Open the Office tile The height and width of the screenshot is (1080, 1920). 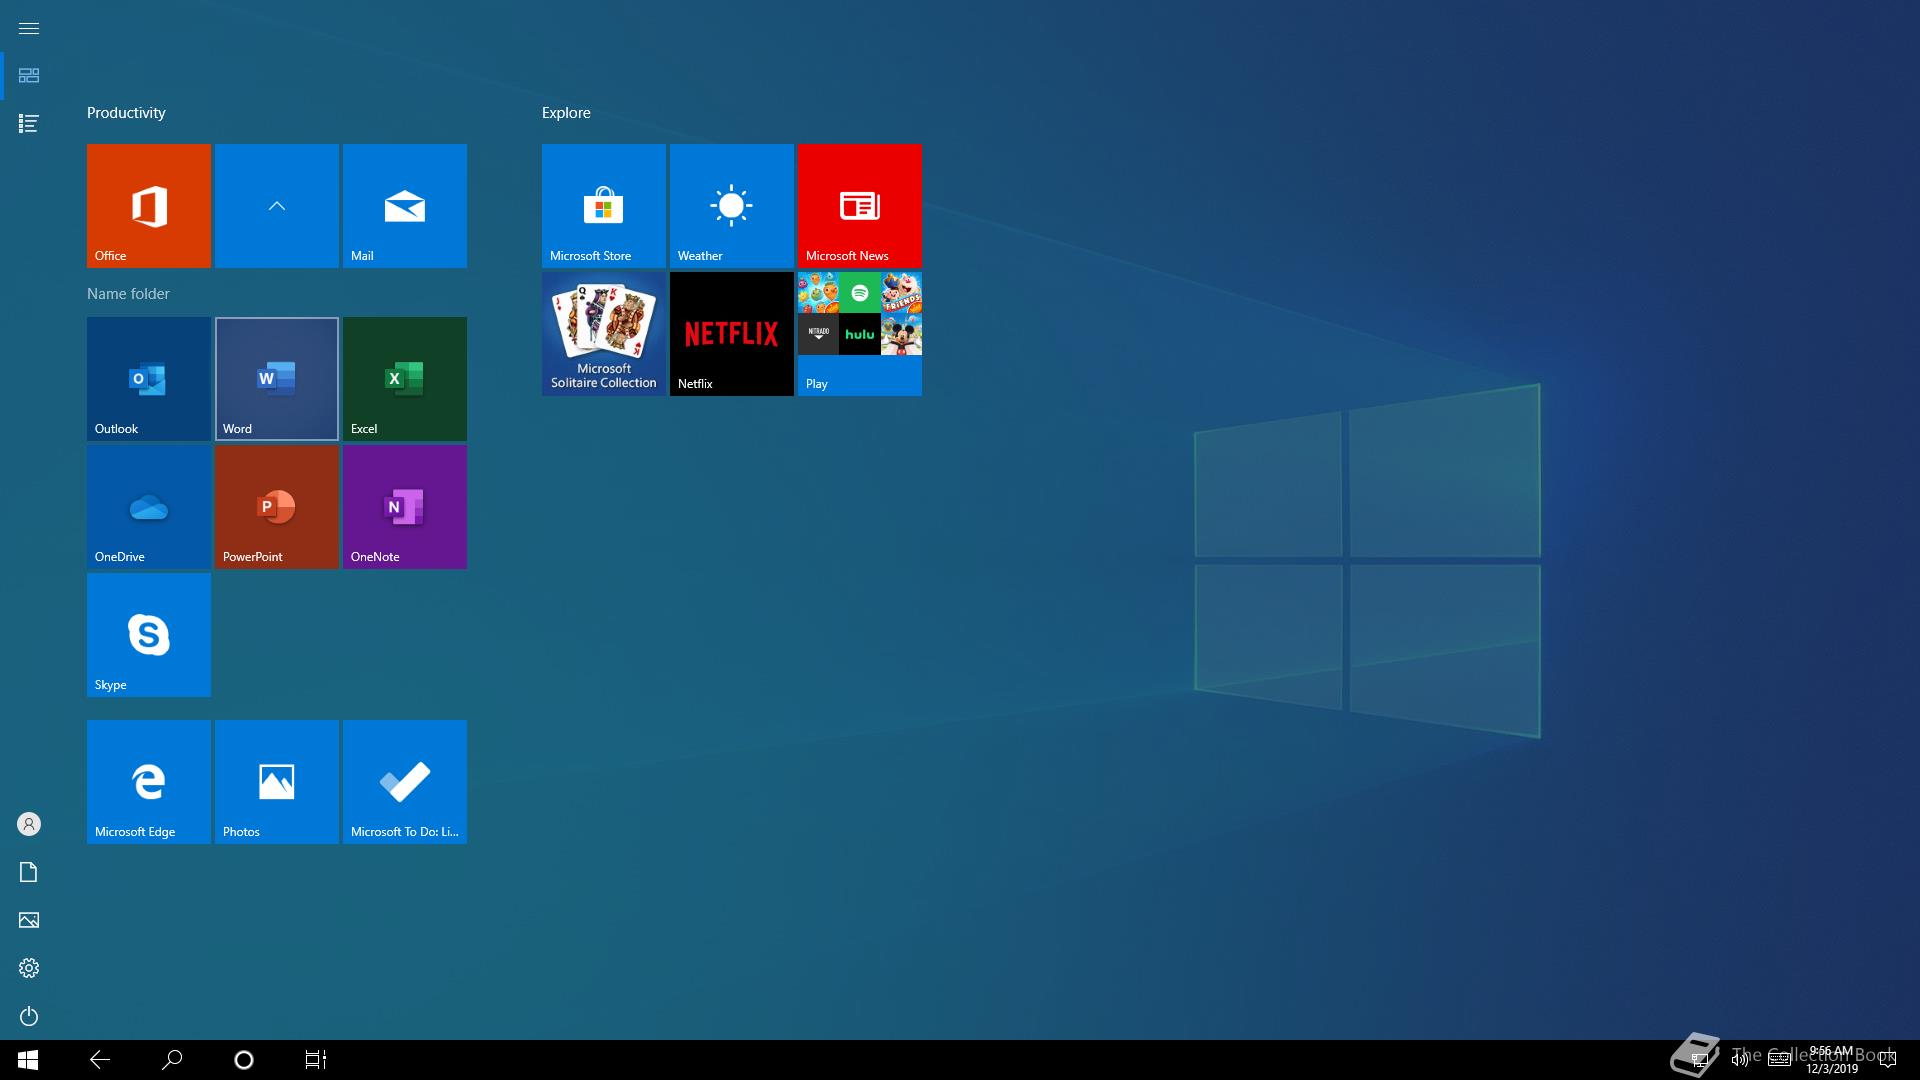tap(148, 205)
